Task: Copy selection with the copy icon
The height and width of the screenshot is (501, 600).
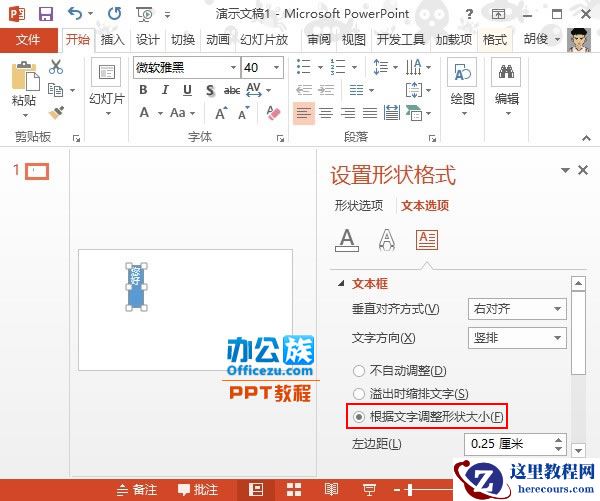Action: click(x=55, y=90)
